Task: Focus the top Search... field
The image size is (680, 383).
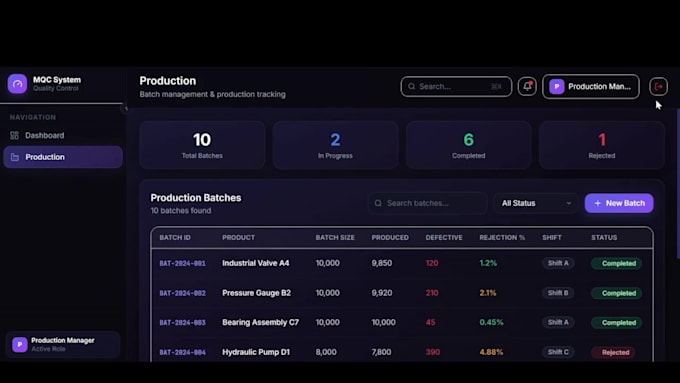Action: click(456, 86)
